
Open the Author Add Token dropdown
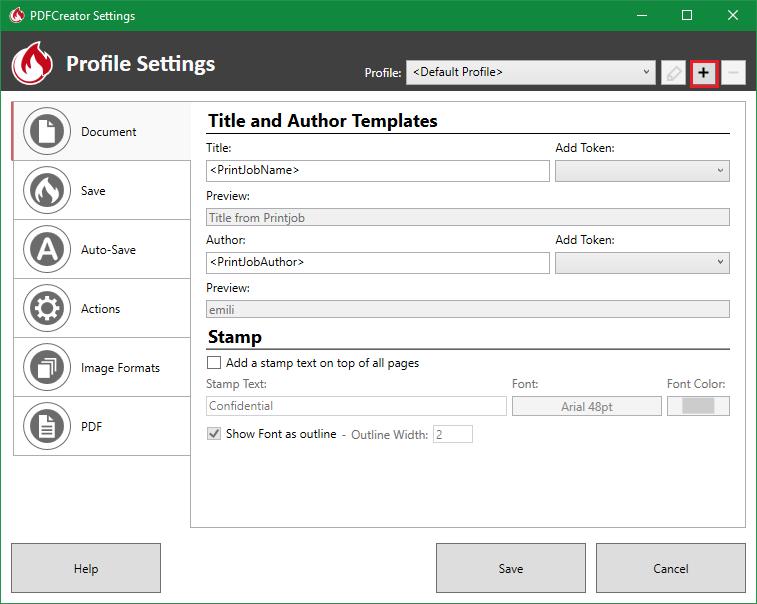click(642, 263)
